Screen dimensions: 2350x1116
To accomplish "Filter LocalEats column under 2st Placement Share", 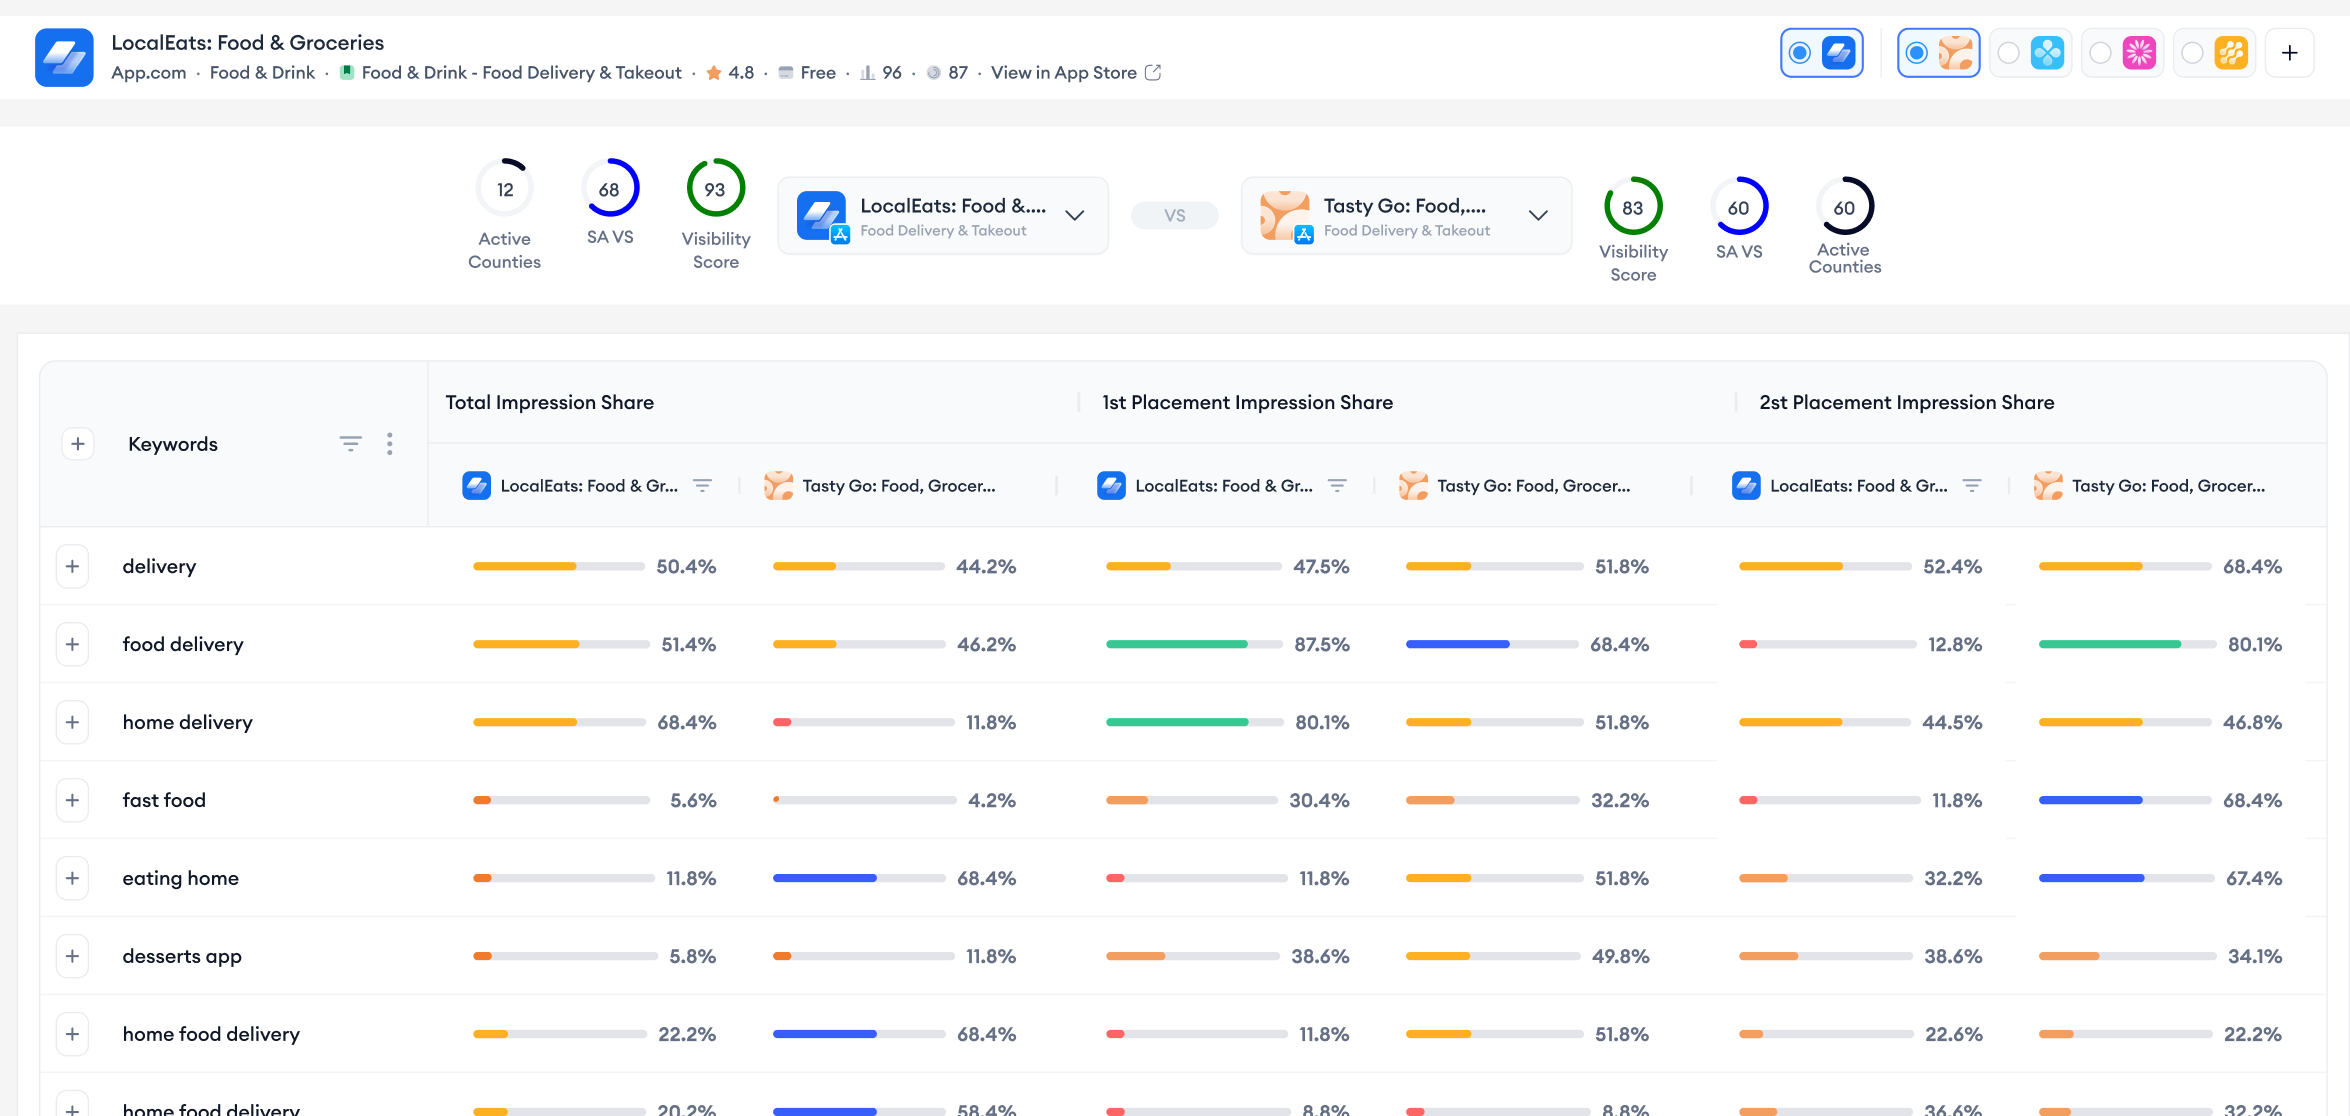I will [x=1972, y=485].
